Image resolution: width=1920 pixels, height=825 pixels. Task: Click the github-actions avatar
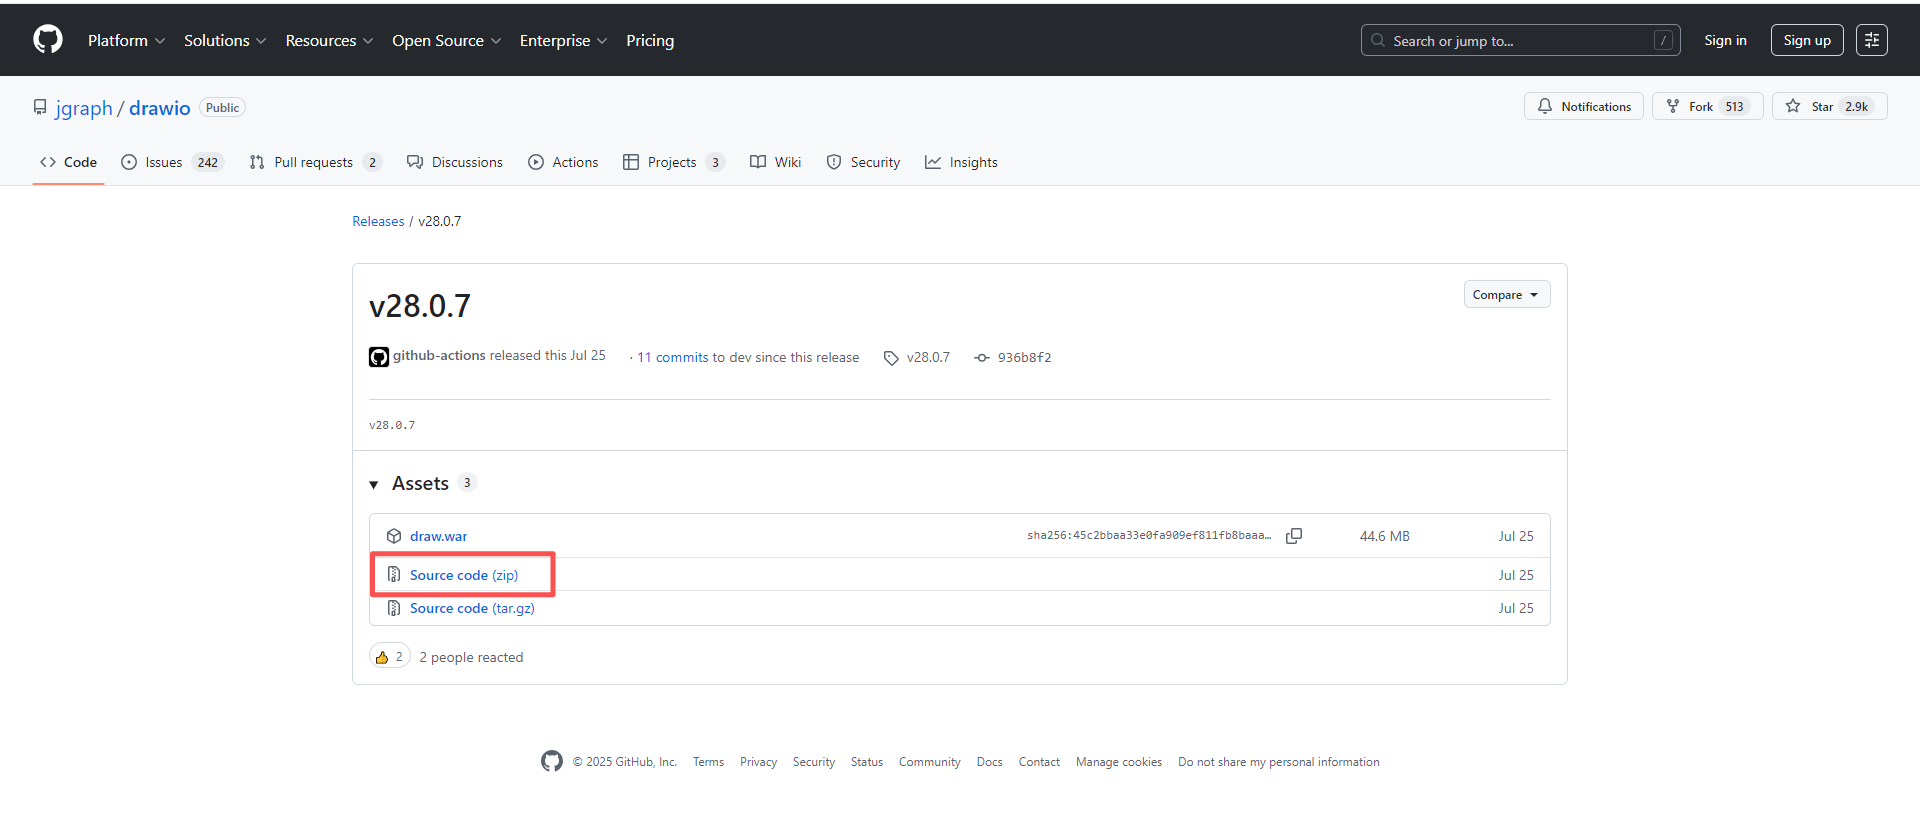click(379, 357)
